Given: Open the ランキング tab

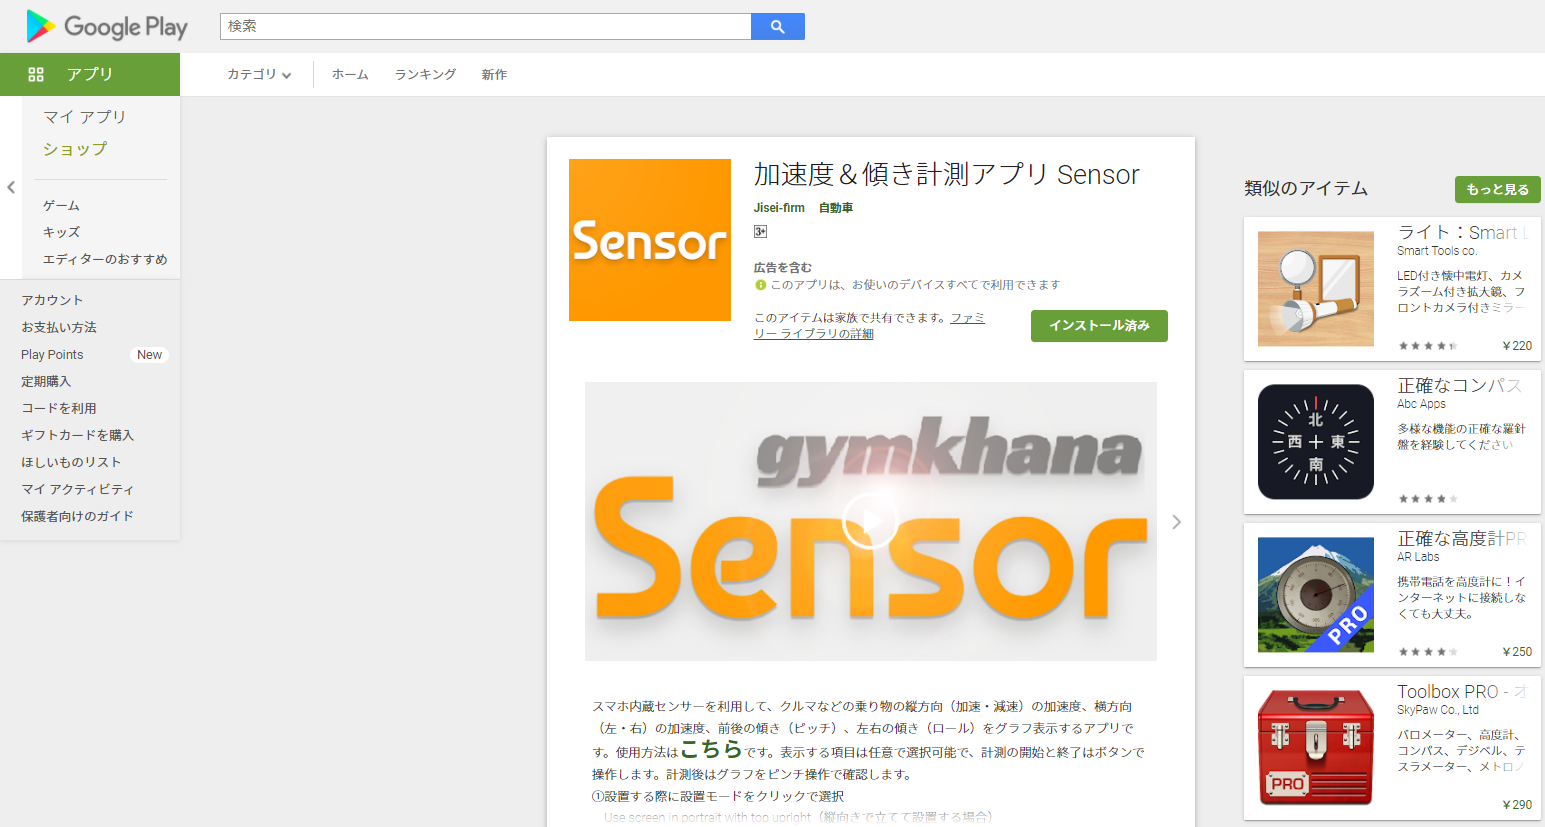Looking at the screenshot, I should click(x=425, y=74).
